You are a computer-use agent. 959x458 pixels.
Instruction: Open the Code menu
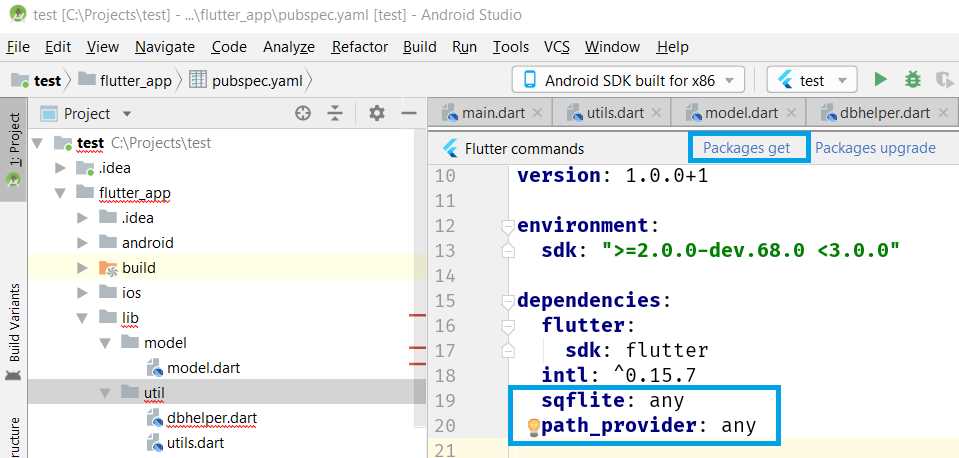229,47
